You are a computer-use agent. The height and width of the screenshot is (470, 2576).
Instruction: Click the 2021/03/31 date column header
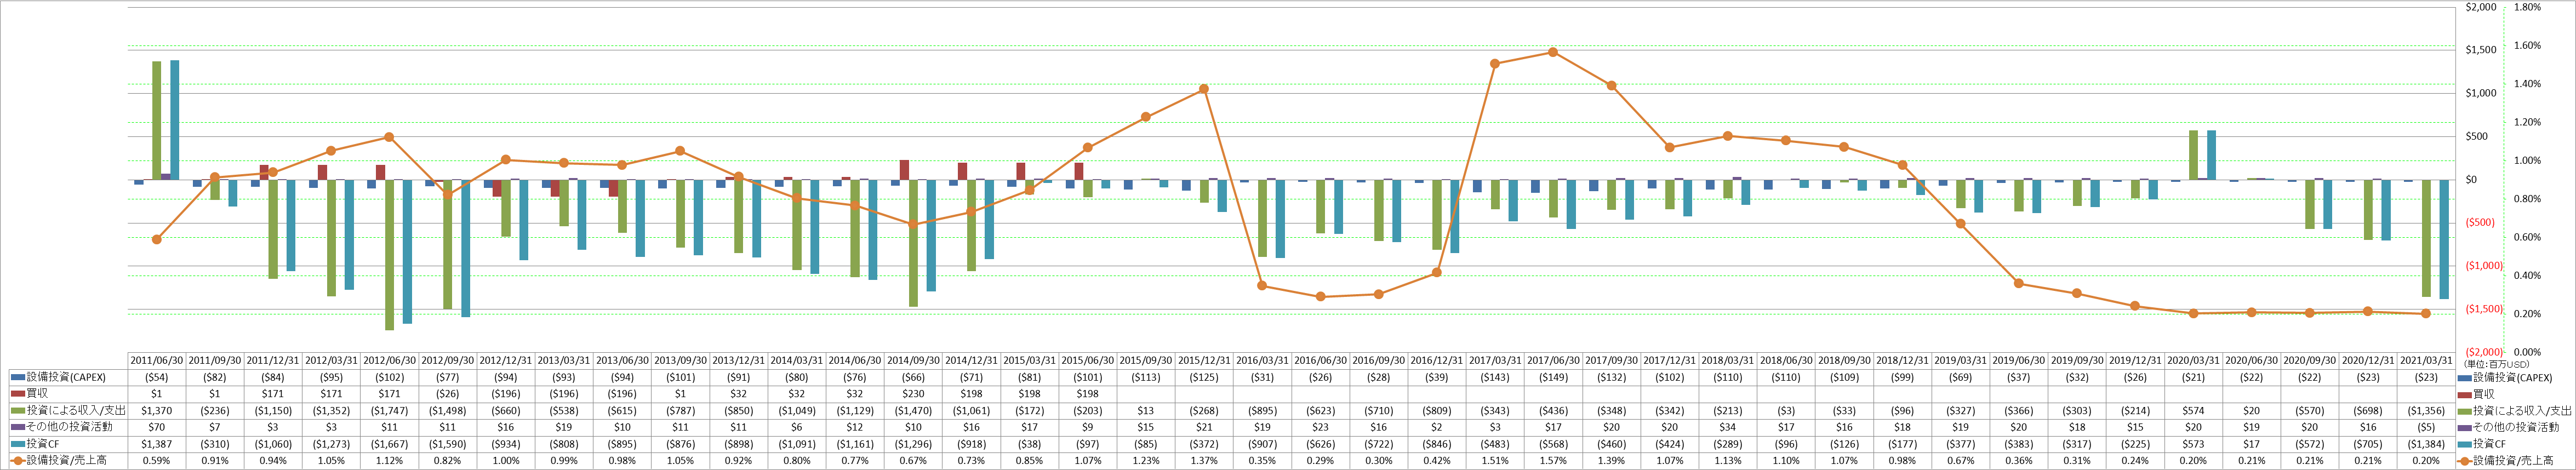pos(2426,361)
